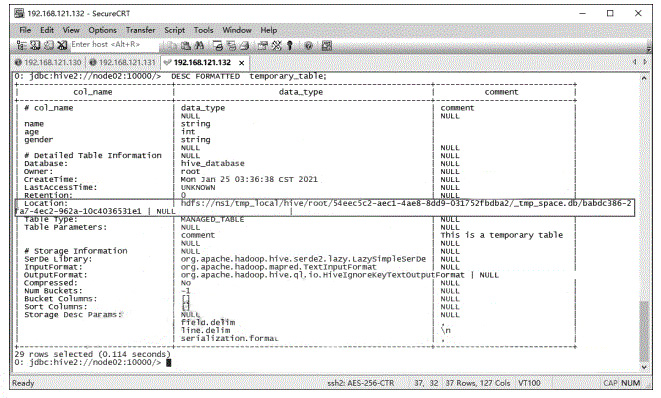Open the Script menu

tap(175, 30)
